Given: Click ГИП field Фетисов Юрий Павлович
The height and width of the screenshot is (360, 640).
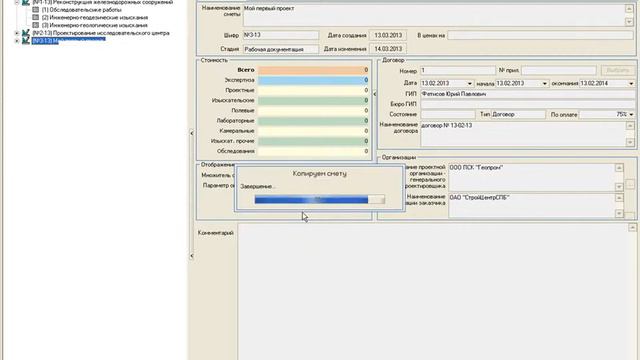Looking at the screenshot, I should [x=528, y=94].
